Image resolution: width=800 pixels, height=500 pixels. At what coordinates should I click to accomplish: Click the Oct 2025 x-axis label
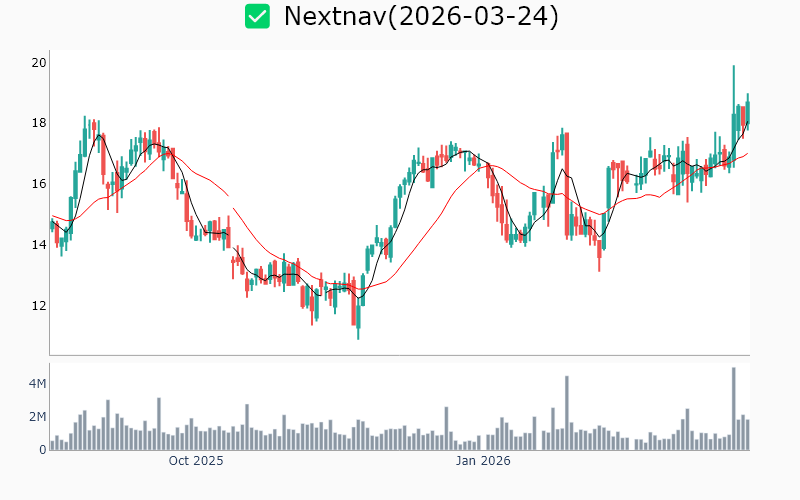click(x=196, y=461)
